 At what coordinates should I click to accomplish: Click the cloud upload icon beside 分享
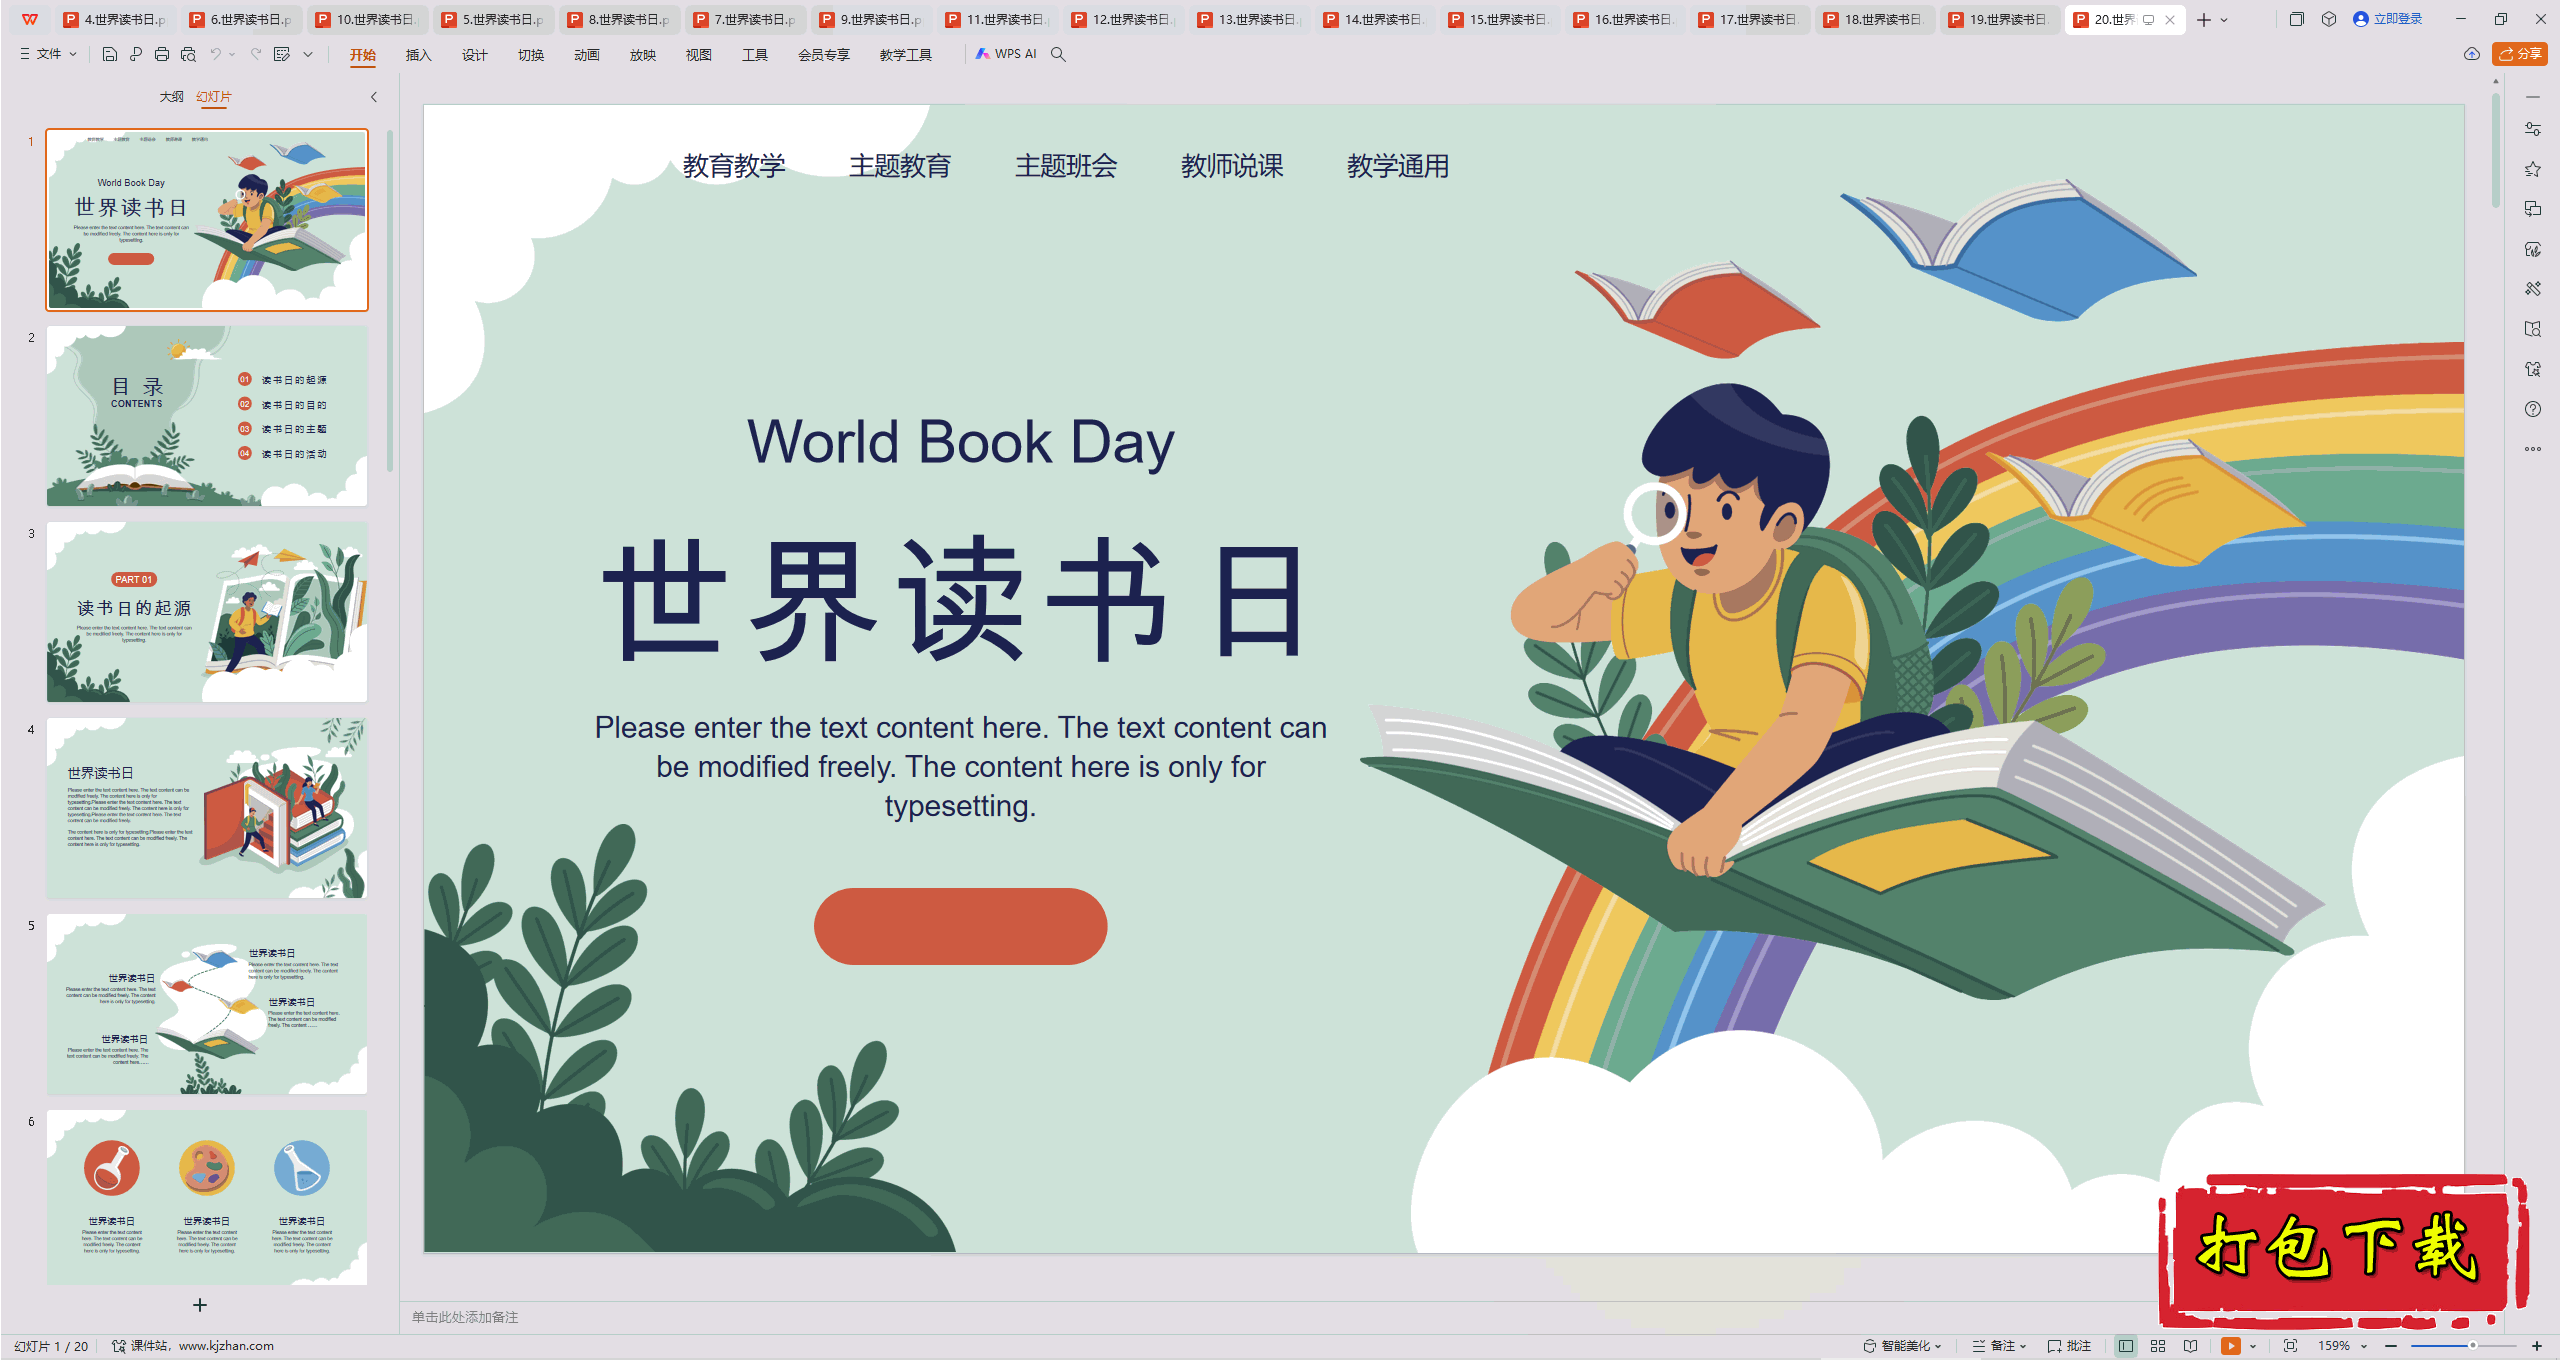[2471, 54]
